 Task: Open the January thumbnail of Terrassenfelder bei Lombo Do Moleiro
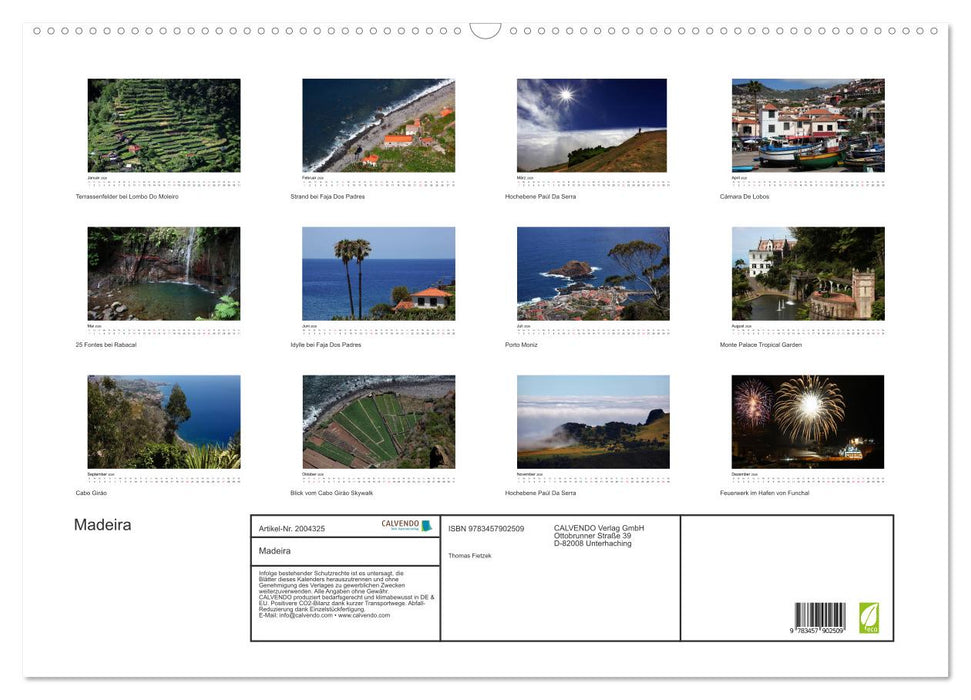click(163, 125)
